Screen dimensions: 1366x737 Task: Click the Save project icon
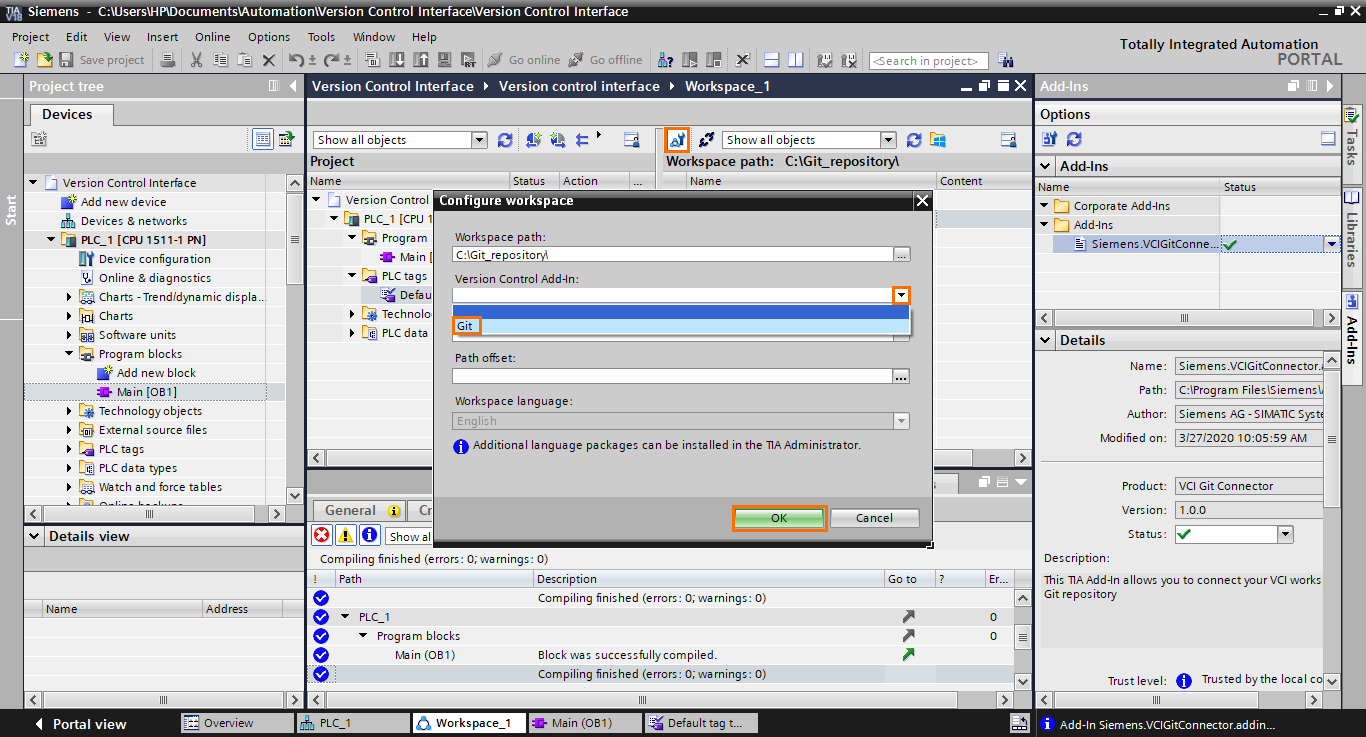pyautogui.click(x=66, y=60)
